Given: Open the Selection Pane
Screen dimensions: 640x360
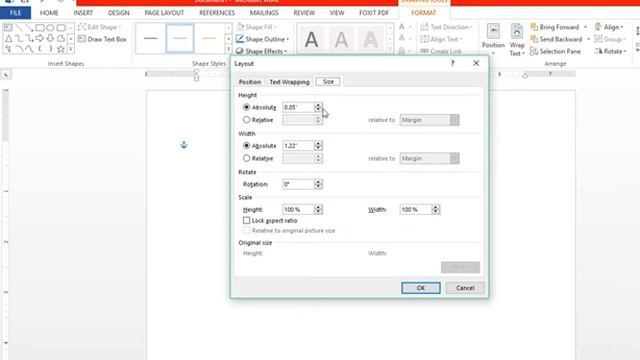Looking at the screenshot, I should tap(555, 51).
